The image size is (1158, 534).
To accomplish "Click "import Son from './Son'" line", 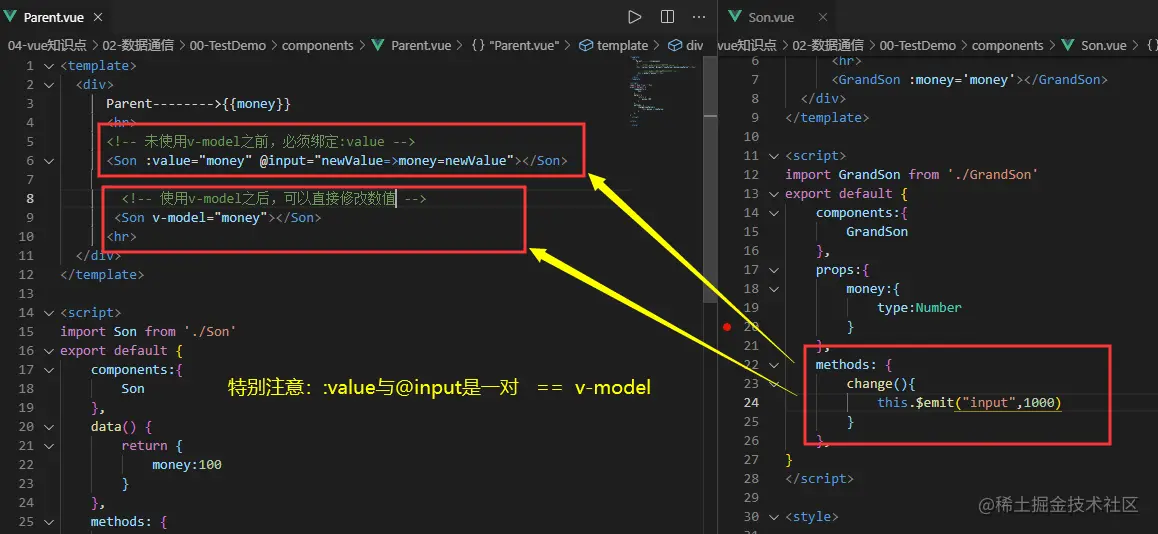I will tap(148, 332).
